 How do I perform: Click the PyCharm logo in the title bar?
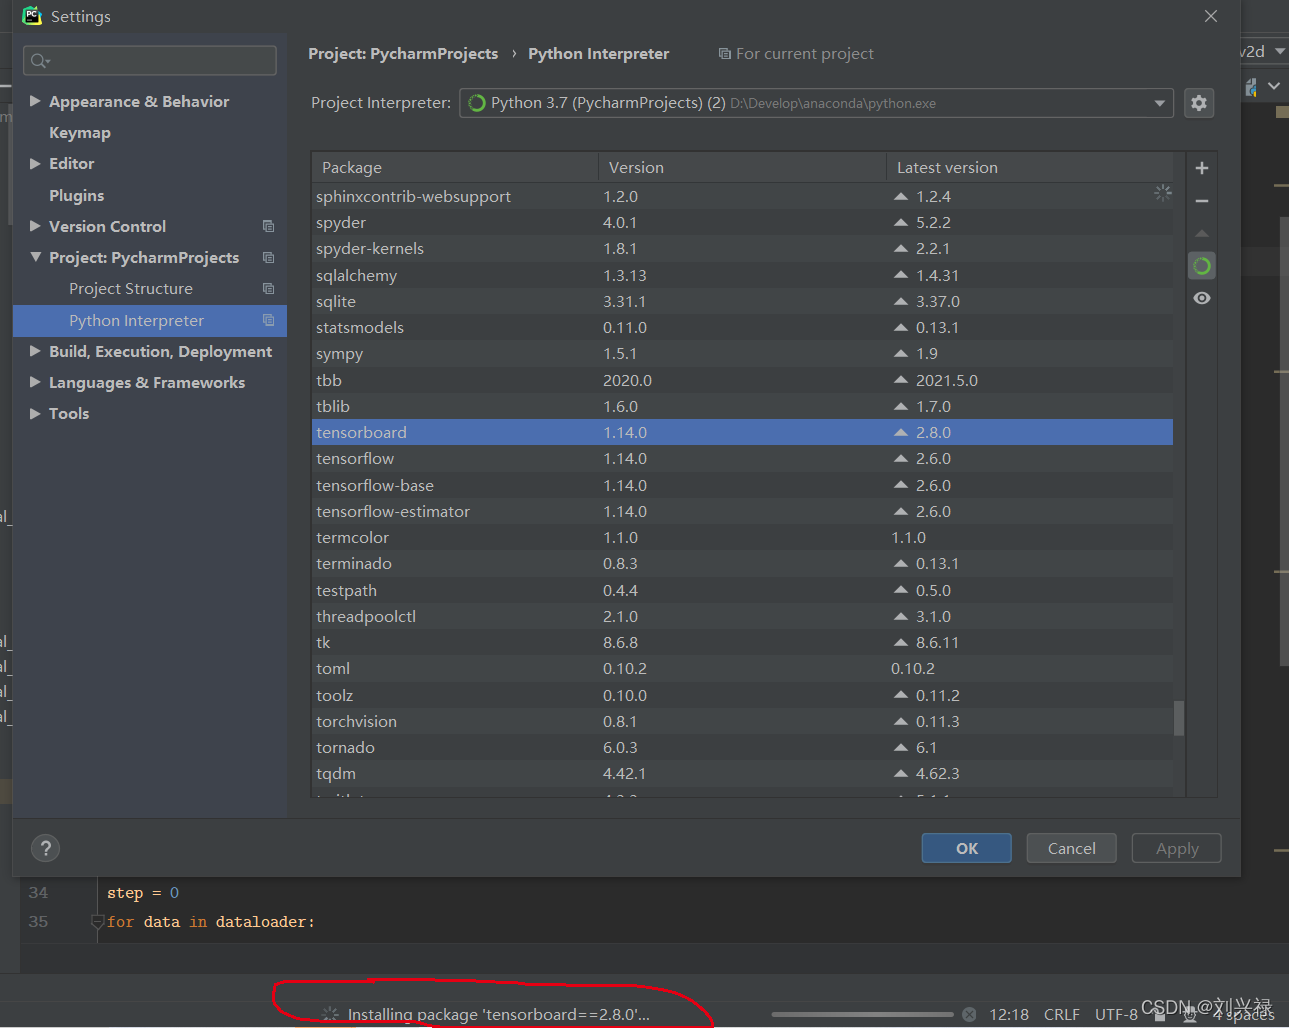click(32, 16)
